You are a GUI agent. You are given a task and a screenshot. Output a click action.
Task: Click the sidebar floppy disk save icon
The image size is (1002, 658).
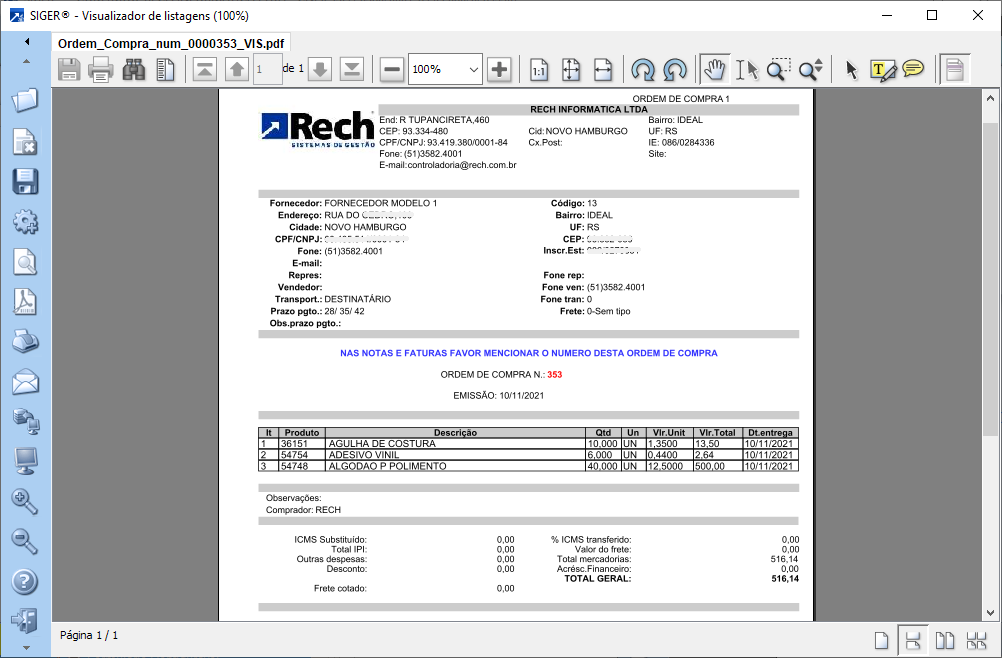tap(24, 181)
